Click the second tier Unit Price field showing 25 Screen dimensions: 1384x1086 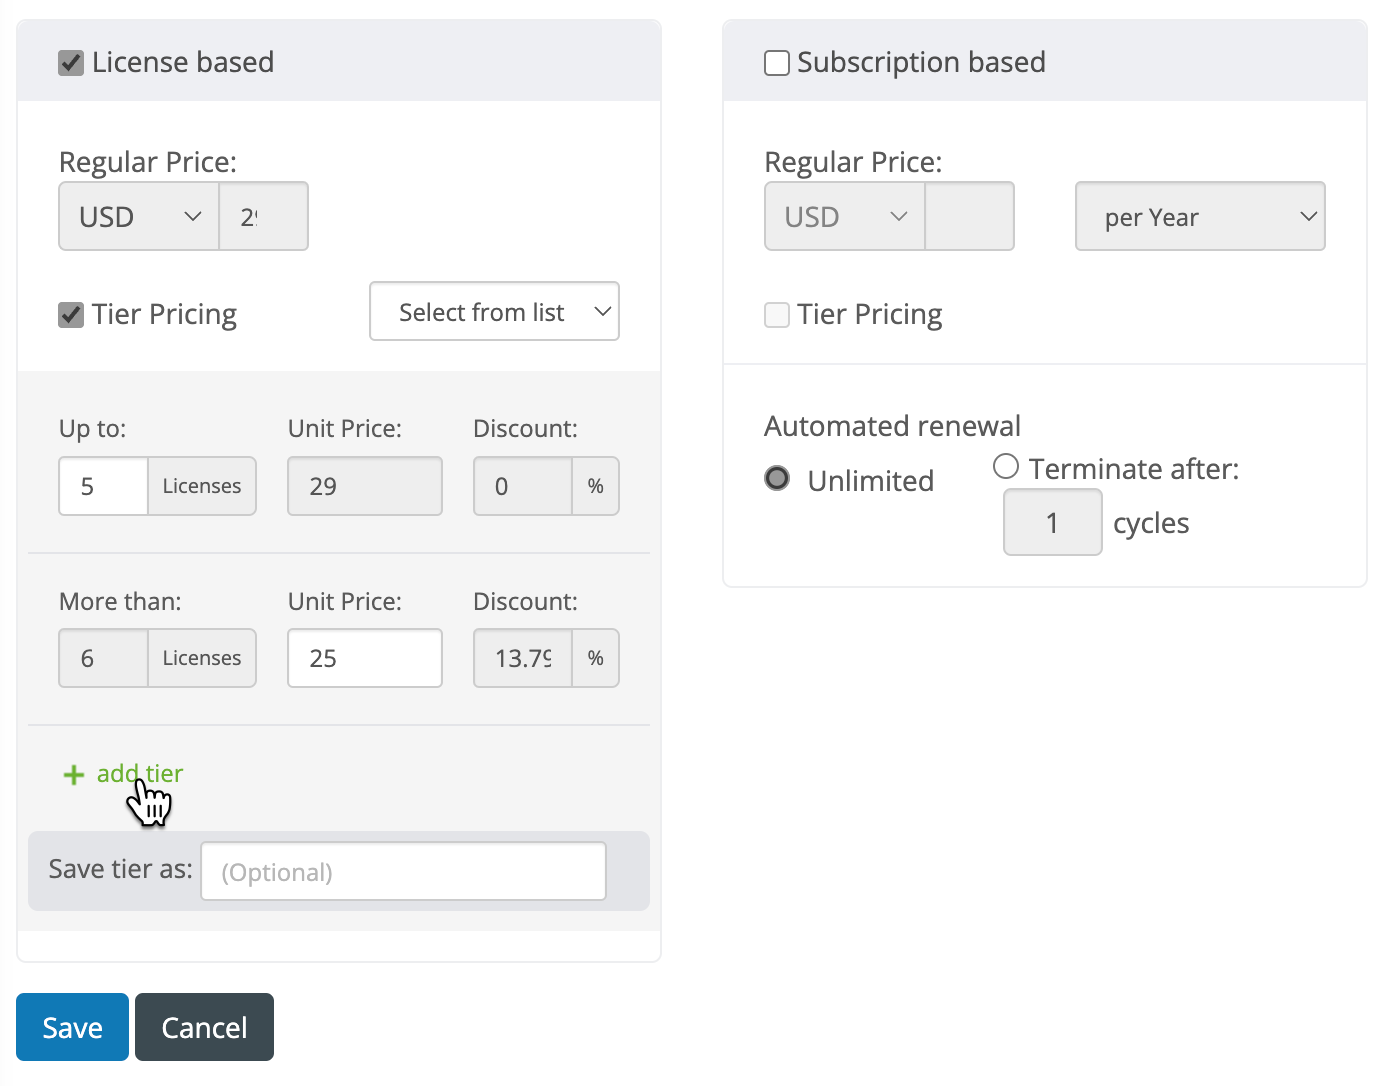click(x=365, y=658)
